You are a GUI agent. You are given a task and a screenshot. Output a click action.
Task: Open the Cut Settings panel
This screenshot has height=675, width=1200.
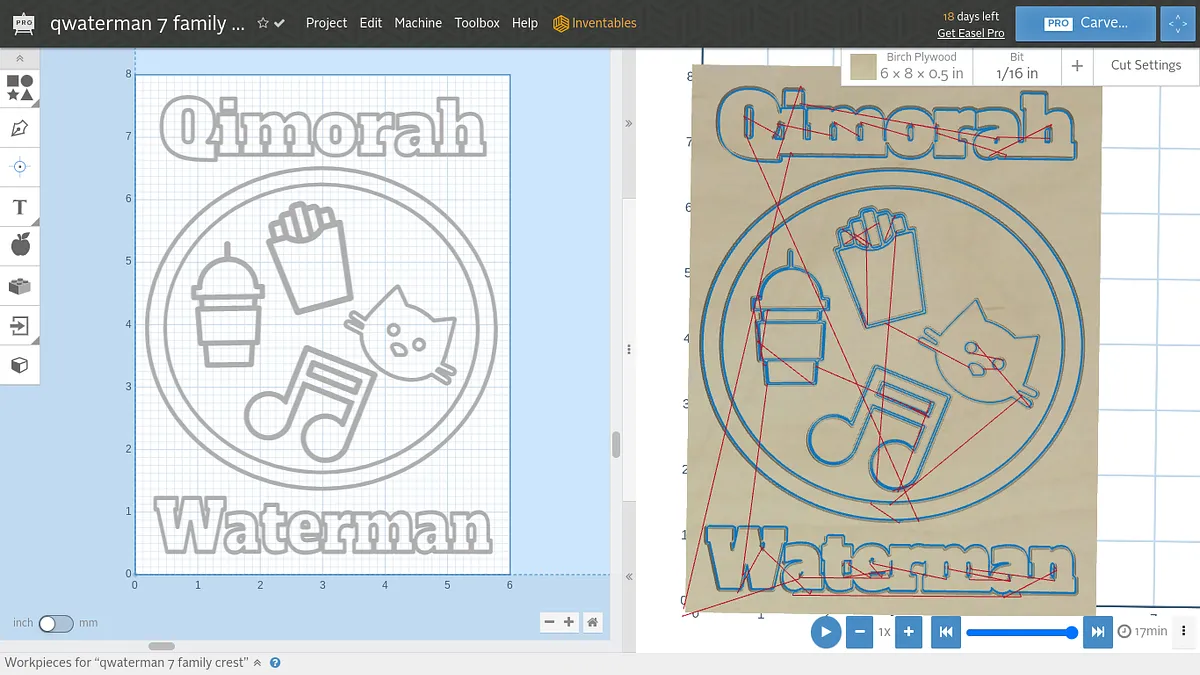point(1146,65)
